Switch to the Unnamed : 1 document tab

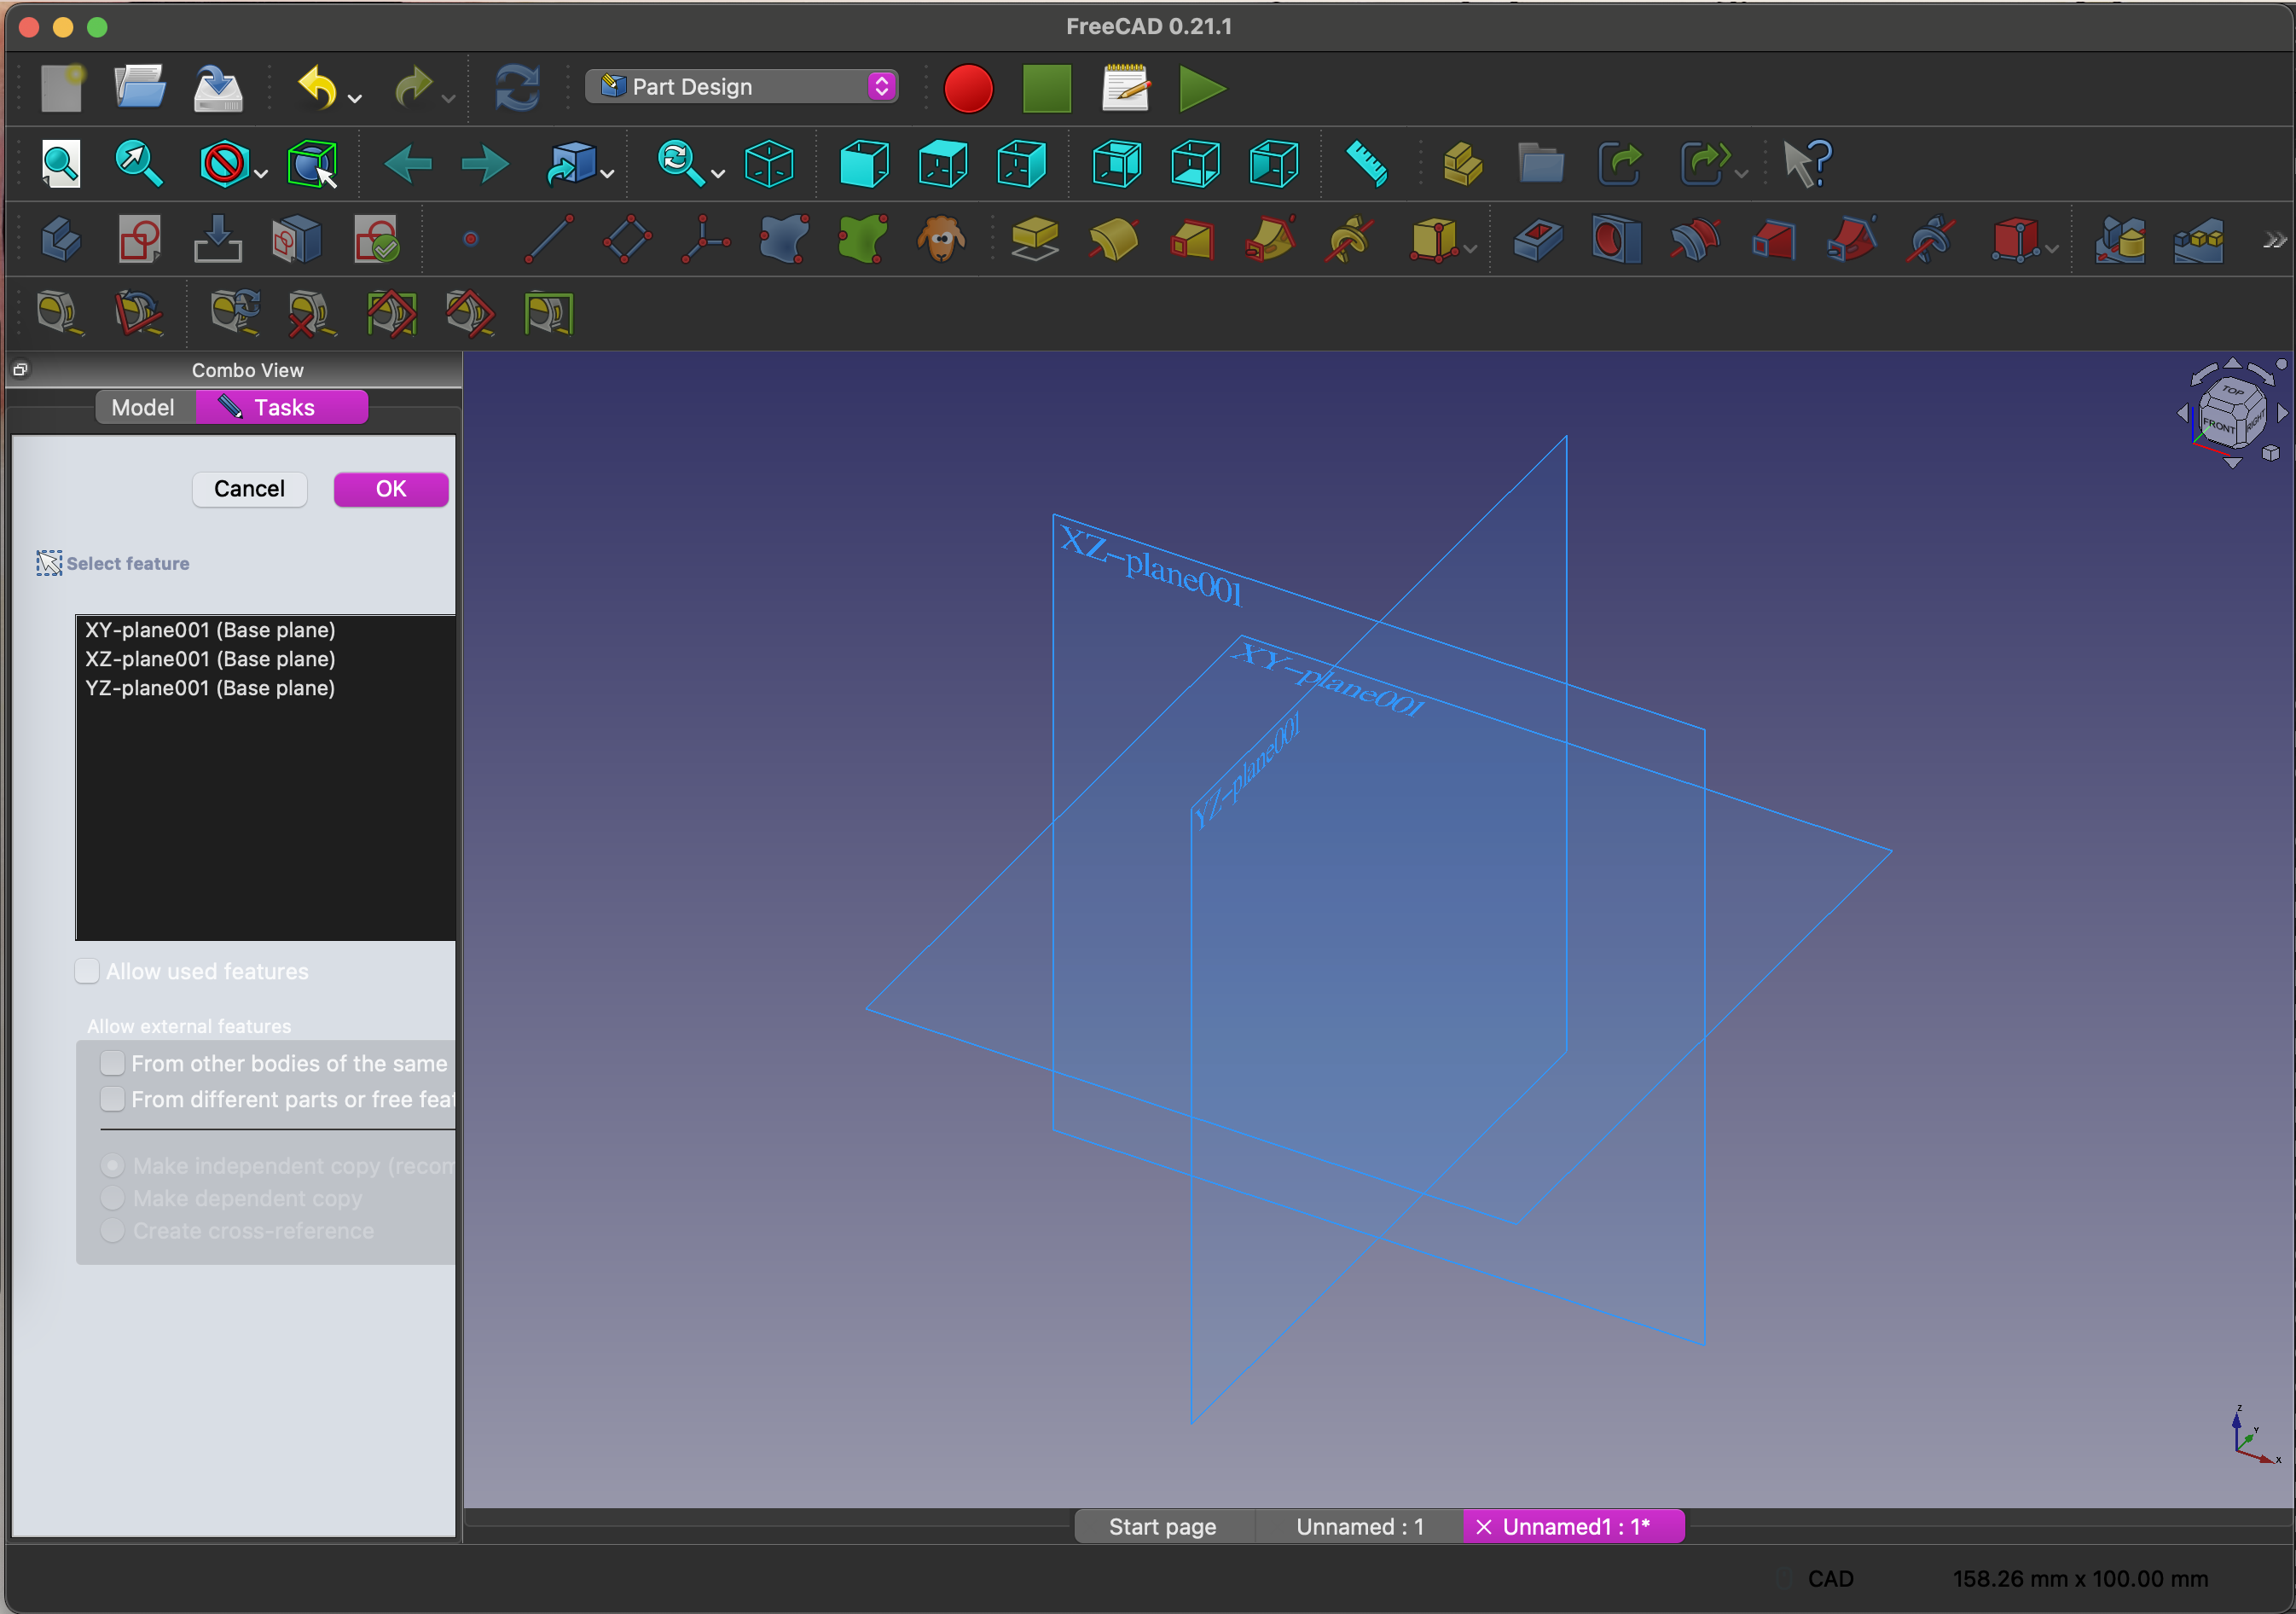coord(1359,1527)
